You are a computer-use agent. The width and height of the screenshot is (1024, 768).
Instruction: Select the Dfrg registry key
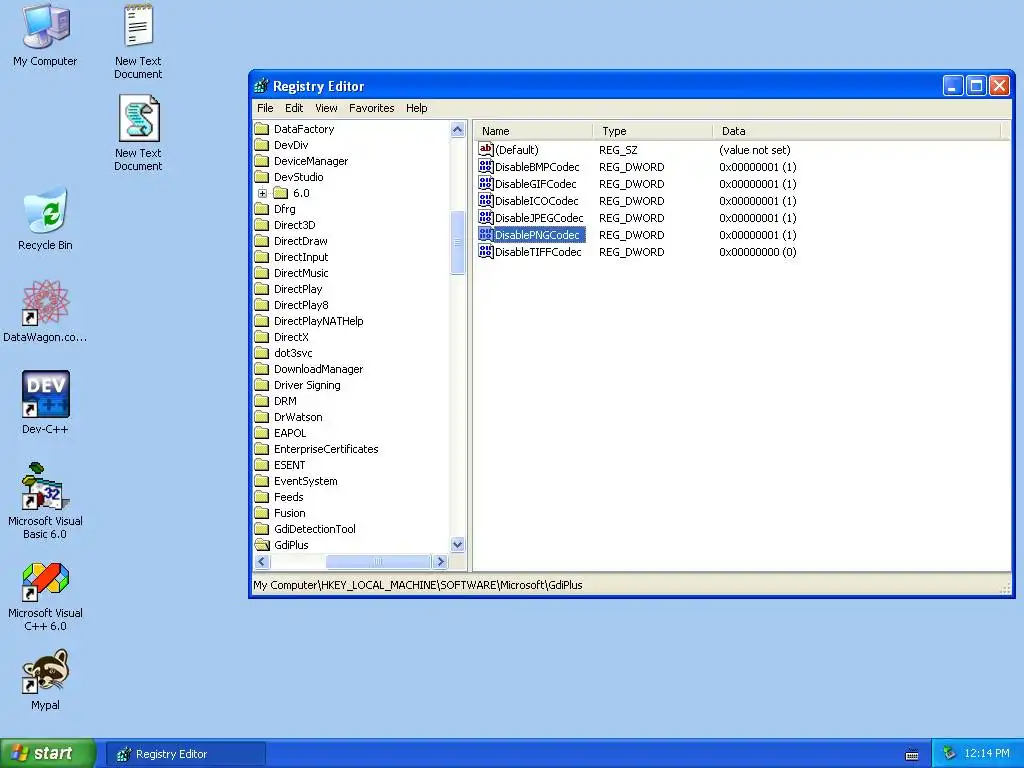pos(285,209)
